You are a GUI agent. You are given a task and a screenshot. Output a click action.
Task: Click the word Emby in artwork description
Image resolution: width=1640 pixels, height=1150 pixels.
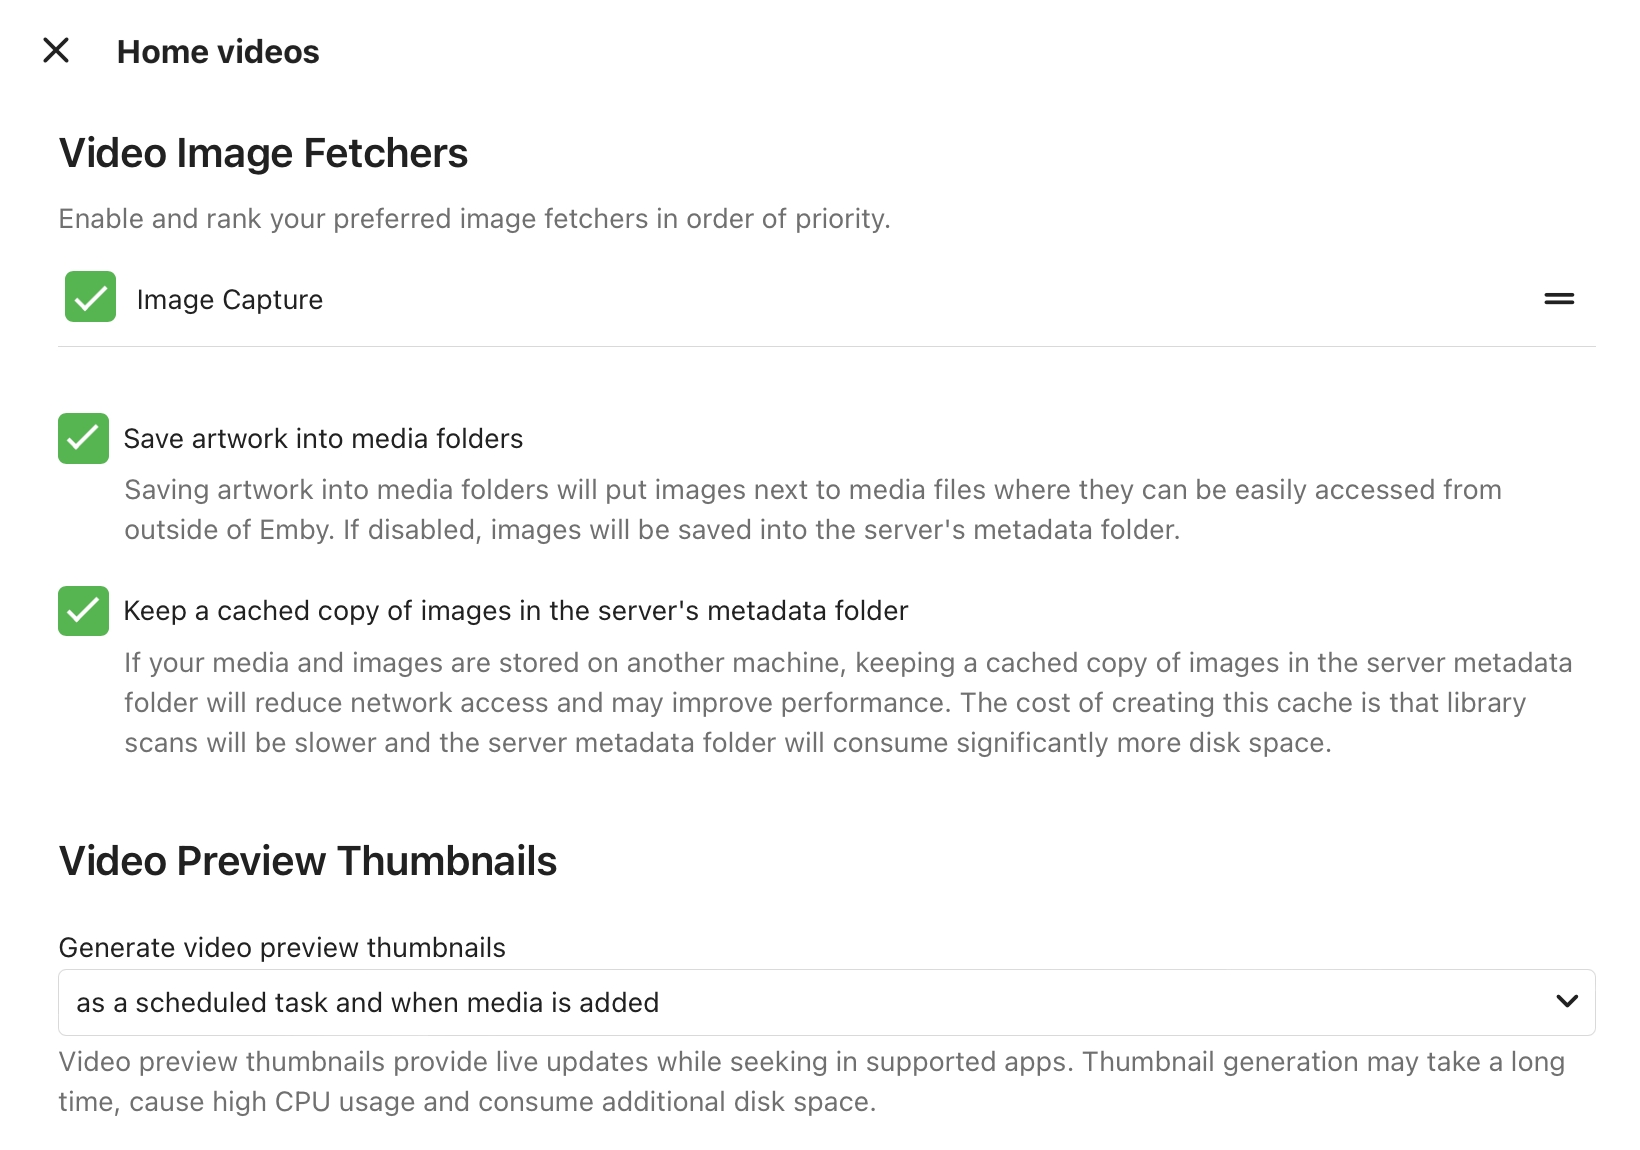[x=294, y=530]
